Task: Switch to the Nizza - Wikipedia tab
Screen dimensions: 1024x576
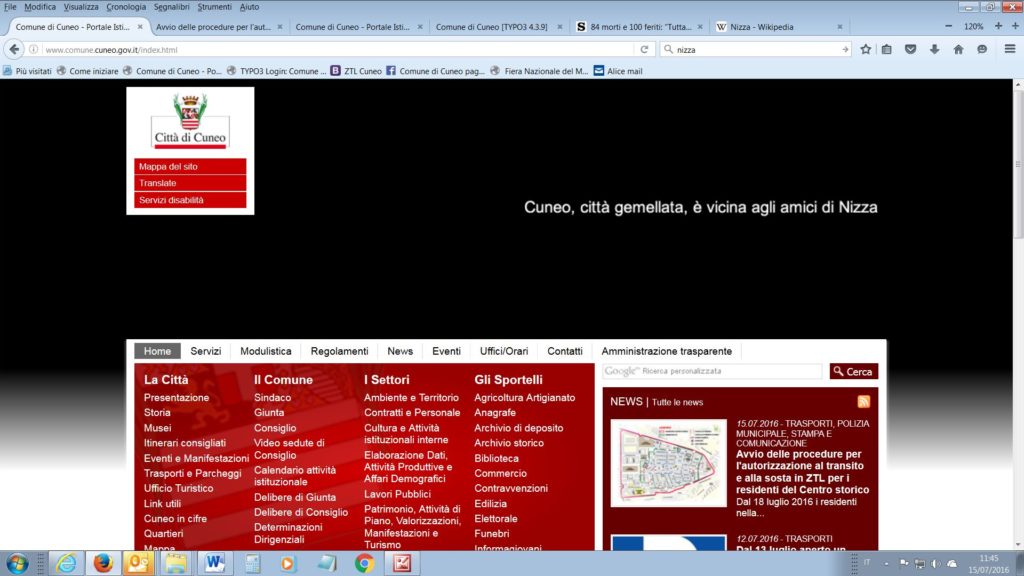Action: click(x=777, y=27)
